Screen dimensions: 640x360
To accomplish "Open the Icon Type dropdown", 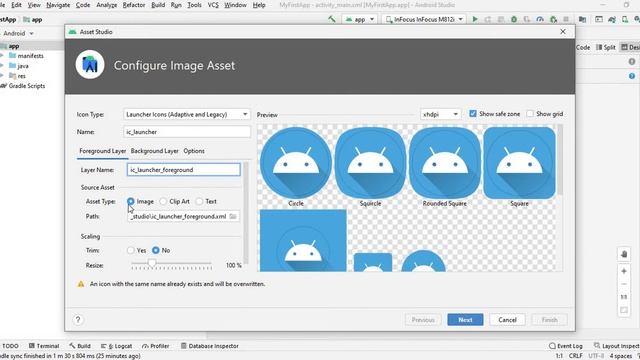I will tap(187, 115).
